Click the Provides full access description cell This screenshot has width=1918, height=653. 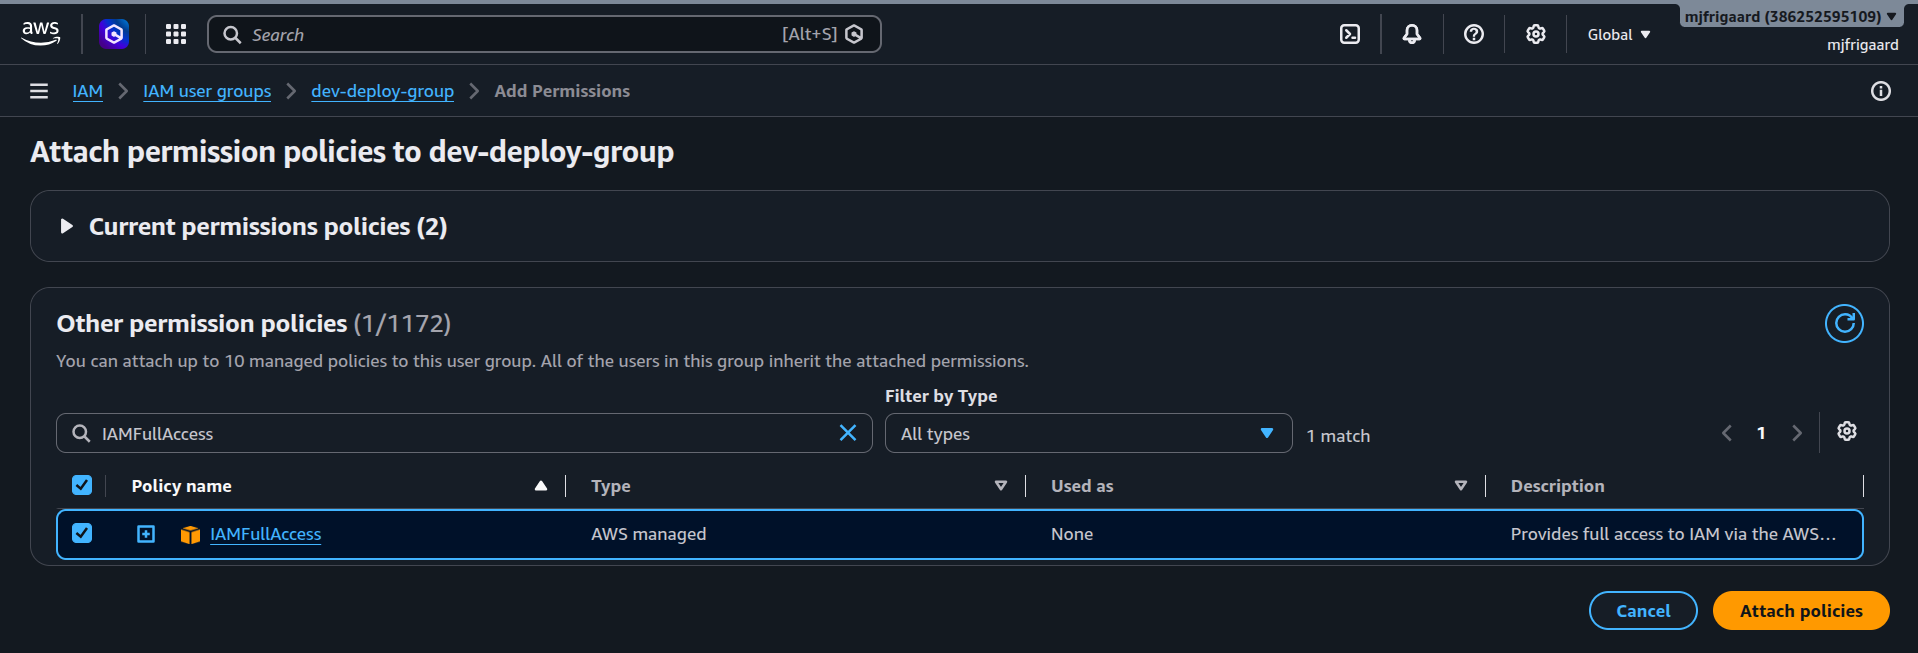[x=1673, y=534]
